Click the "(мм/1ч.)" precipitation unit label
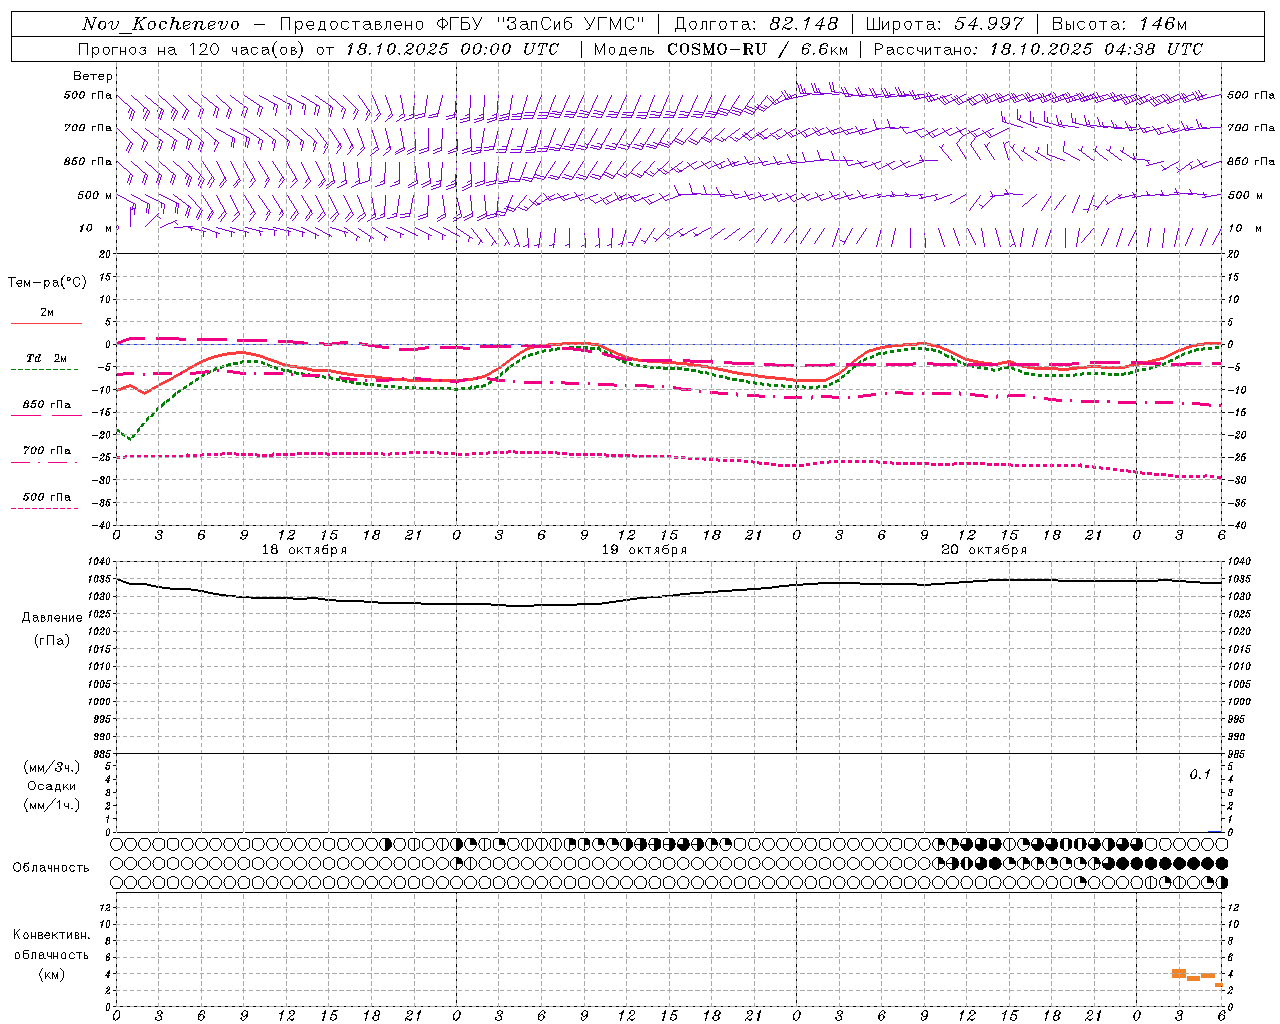This screenshot has width=1280, height=1024. [x=52, y=805]
